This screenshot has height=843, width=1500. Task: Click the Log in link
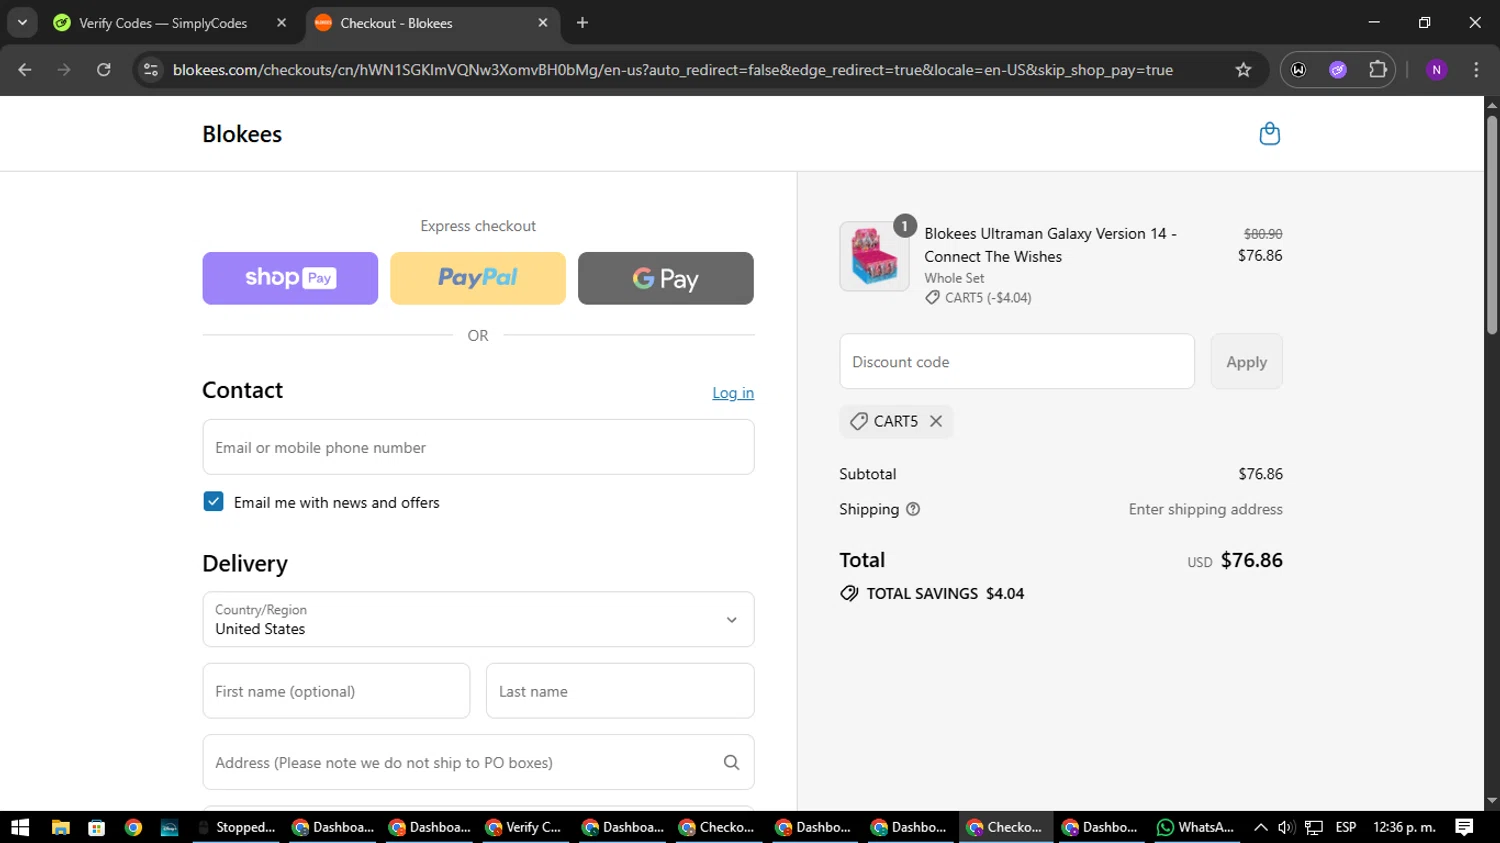(x=733, y=393)
